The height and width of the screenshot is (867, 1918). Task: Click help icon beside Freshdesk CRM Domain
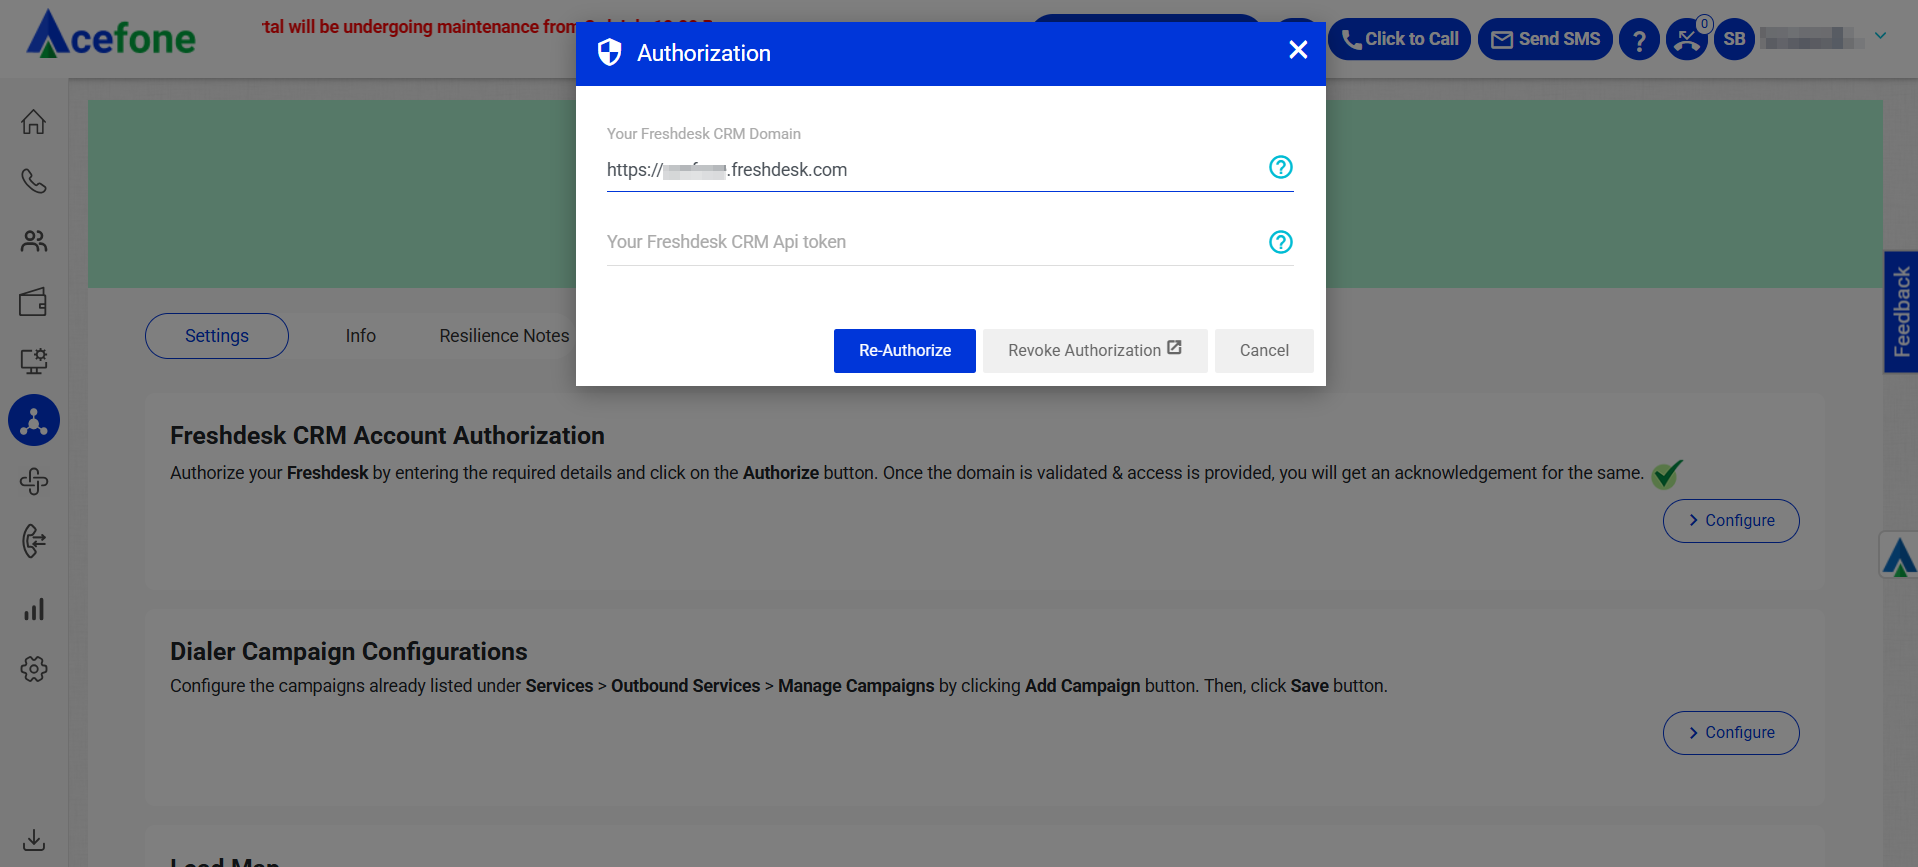pyautogui.click(x=1281, y=167)
